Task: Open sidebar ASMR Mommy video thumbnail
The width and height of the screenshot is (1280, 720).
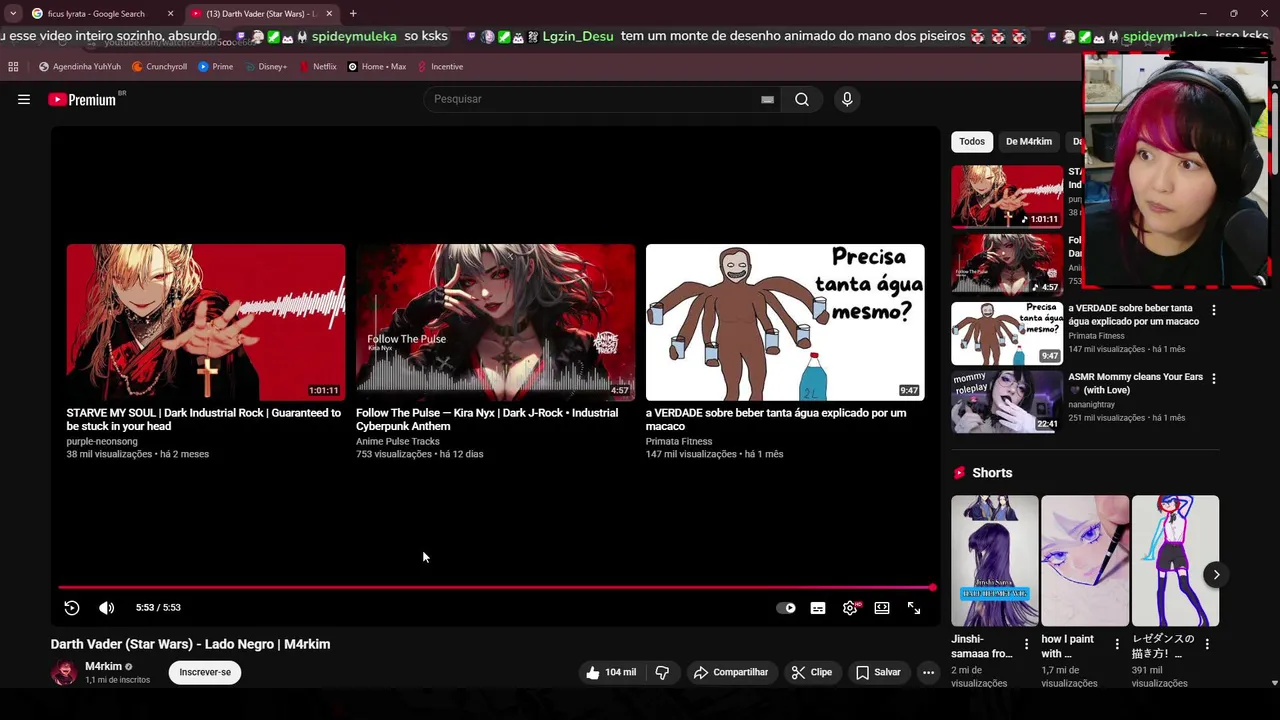Action: [x=1007, y=402]
